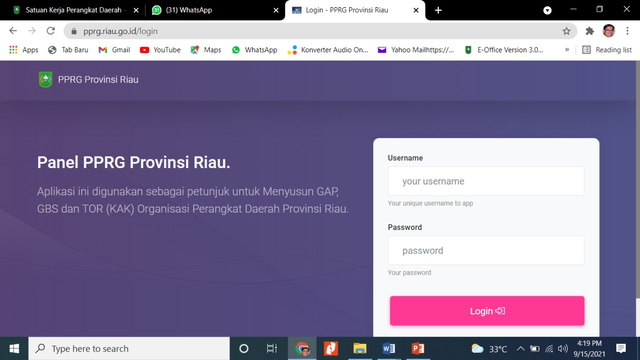
Task: Open weather widget showing 33°C
Action: (x=489, y=349)
